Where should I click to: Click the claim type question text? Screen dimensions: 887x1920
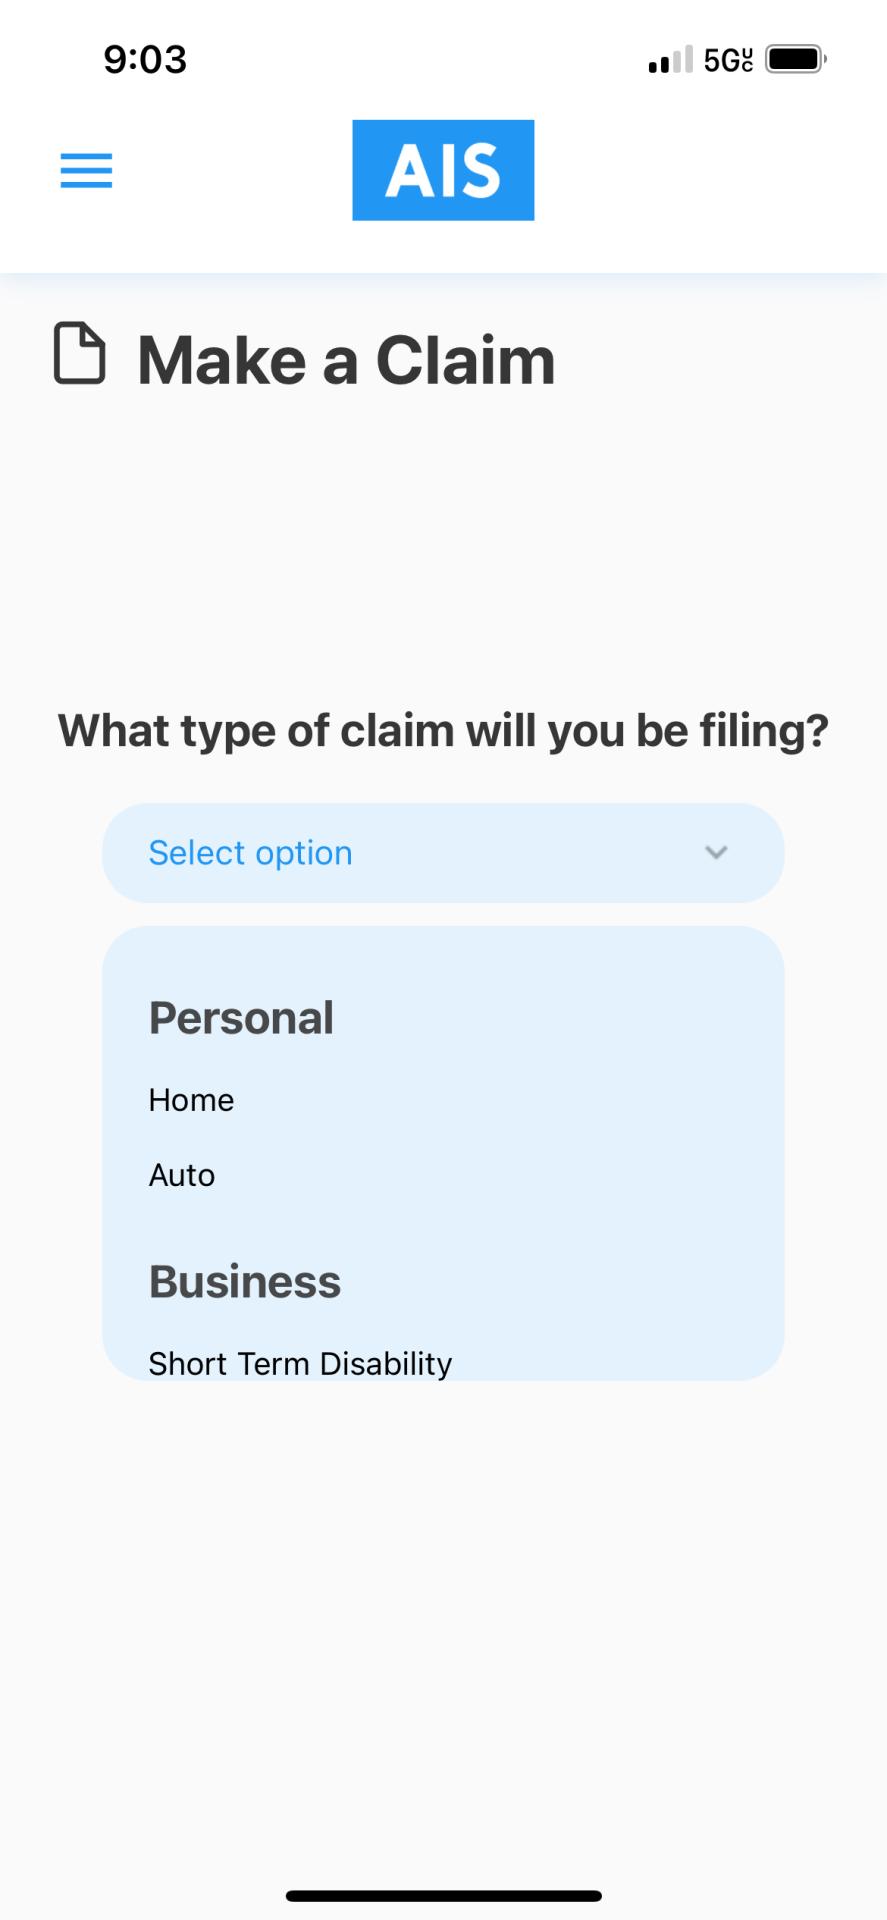(443, 731)
